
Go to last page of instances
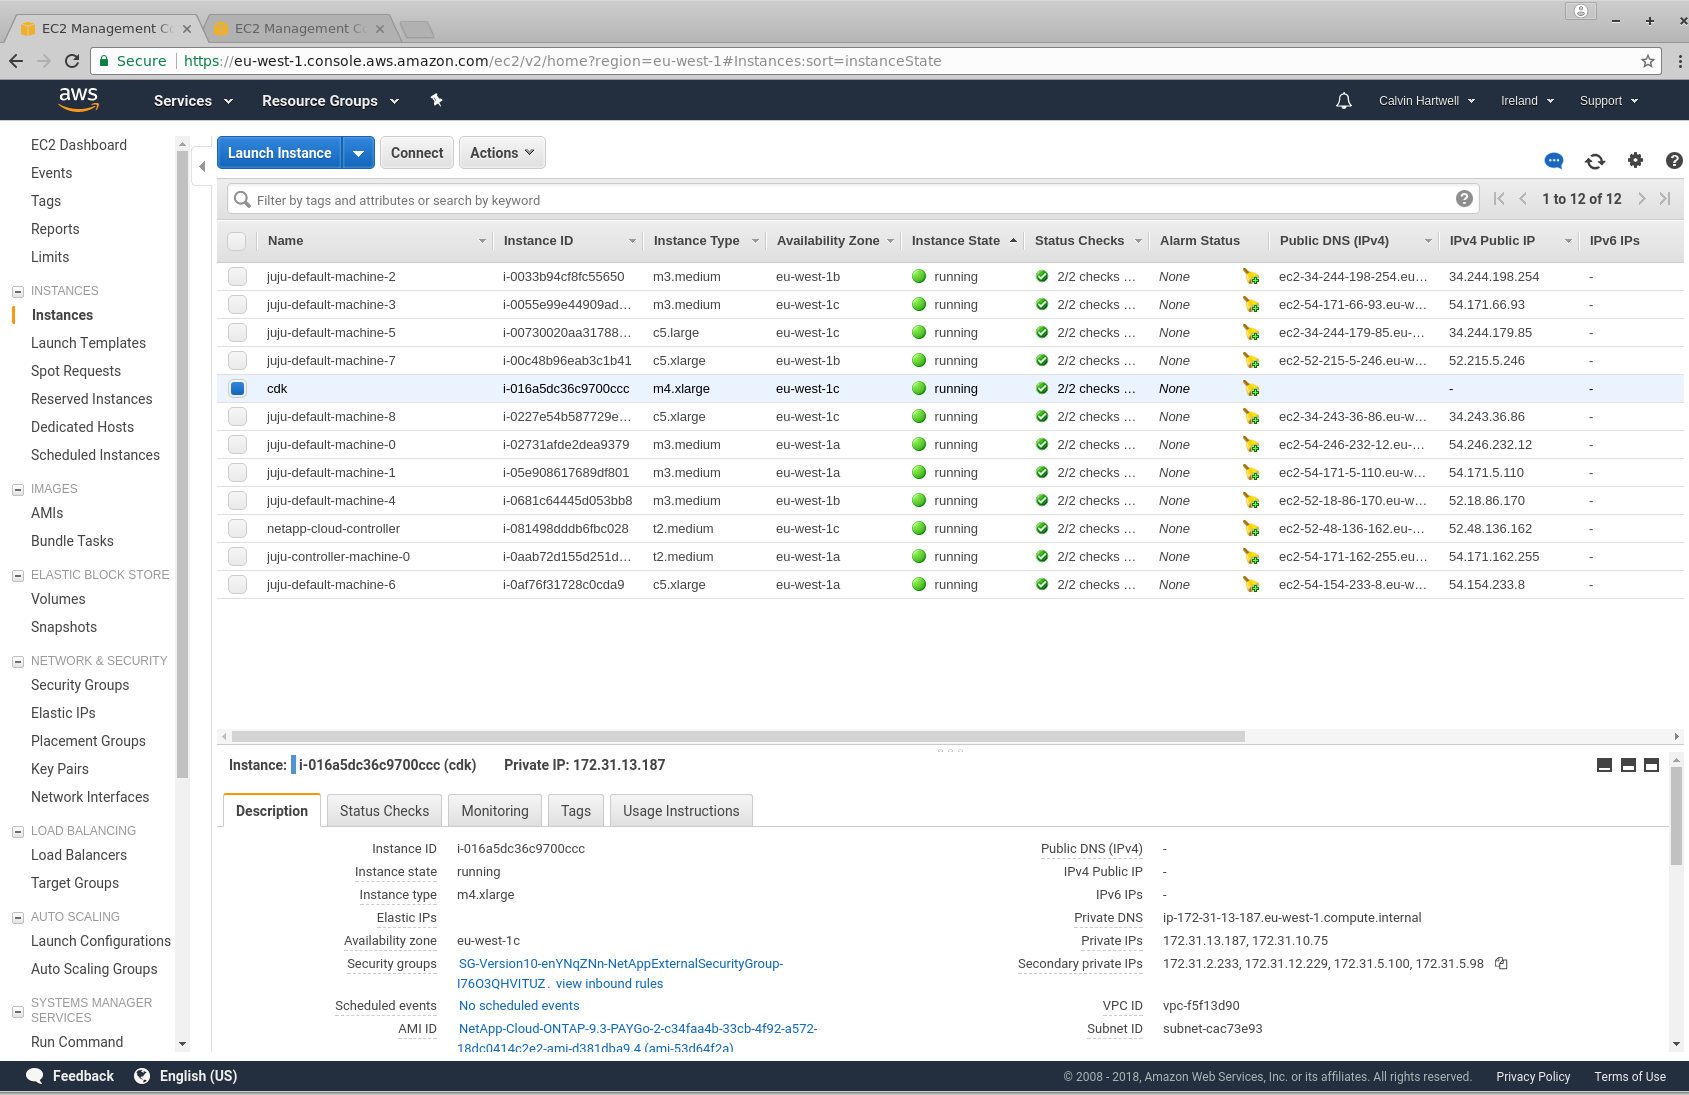(1665, 199)
